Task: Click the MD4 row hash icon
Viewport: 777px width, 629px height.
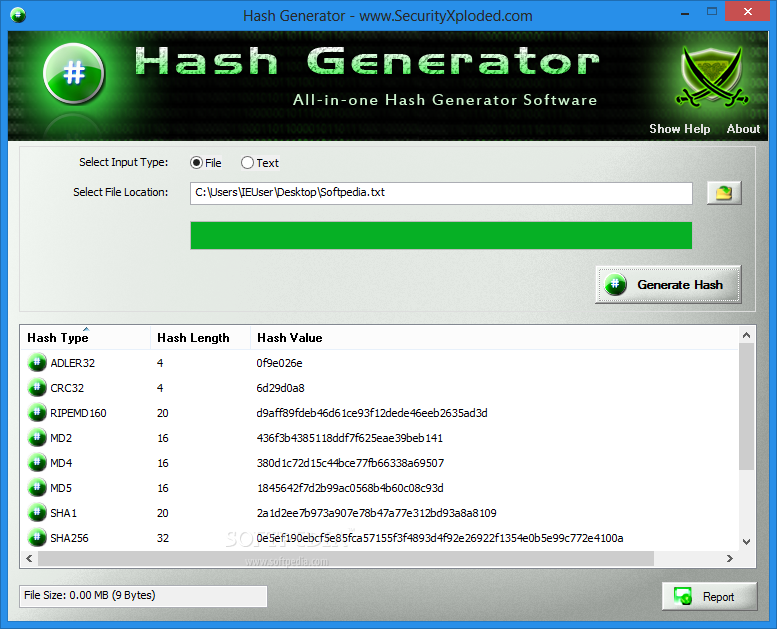Action: [37, 462]
